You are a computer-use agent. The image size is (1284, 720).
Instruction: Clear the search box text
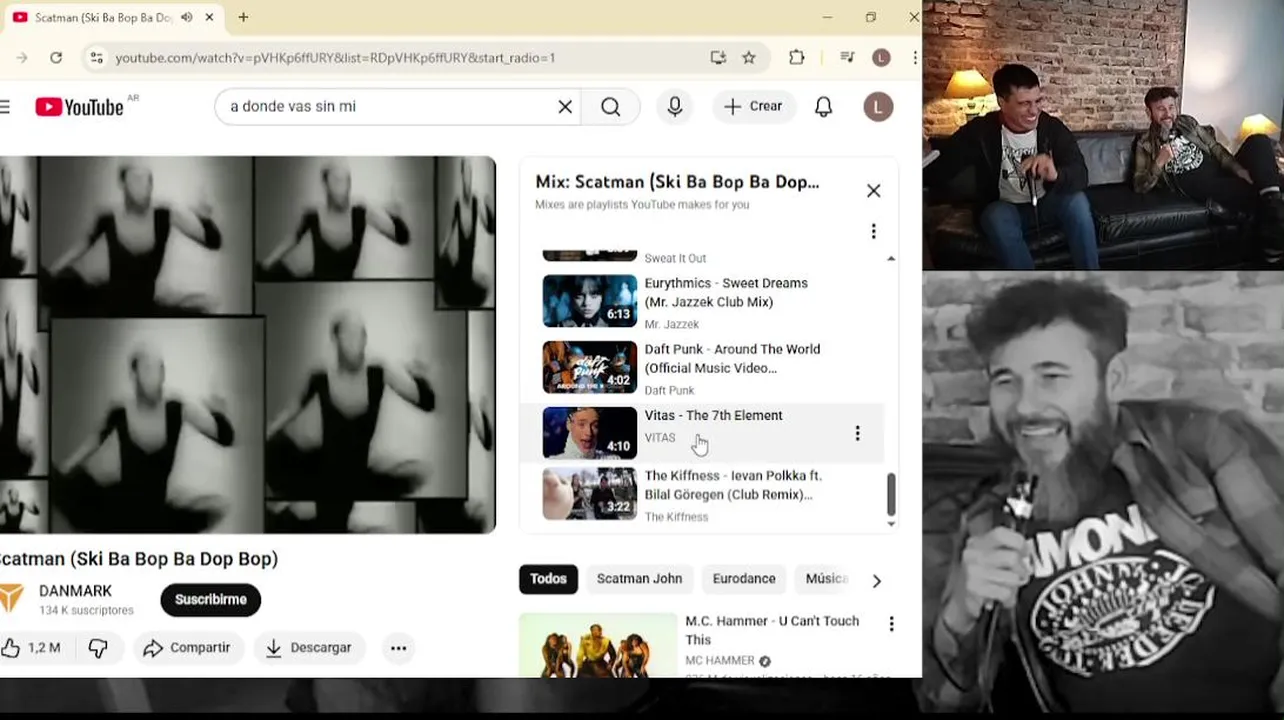[x=565, y=106]
